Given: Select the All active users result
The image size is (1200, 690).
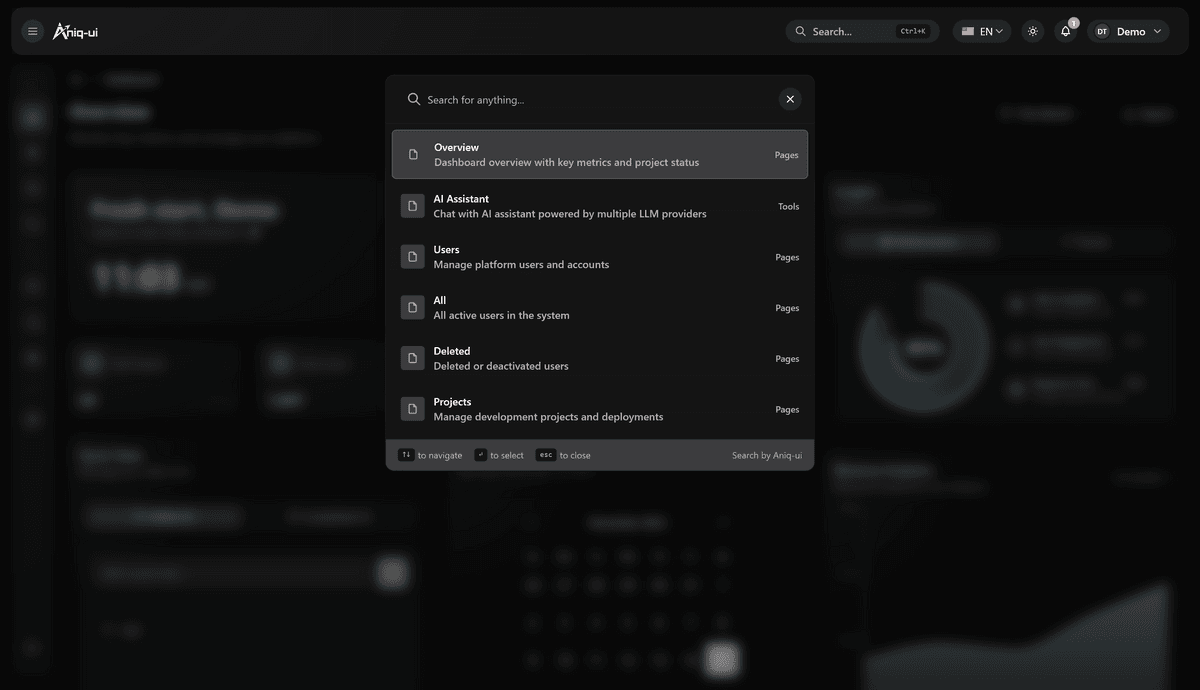Looking at the screenshot, I should [600, 308].
